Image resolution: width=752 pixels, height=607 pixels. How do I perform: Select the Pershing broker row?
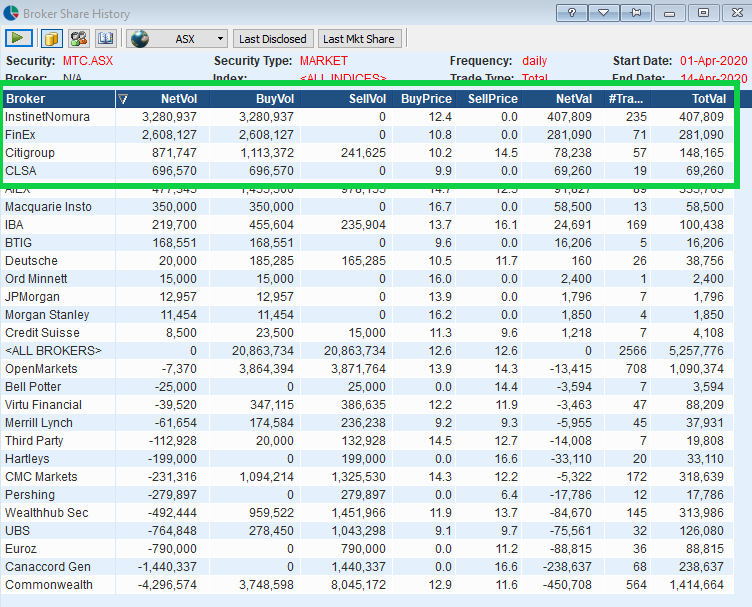coord(368,495)
